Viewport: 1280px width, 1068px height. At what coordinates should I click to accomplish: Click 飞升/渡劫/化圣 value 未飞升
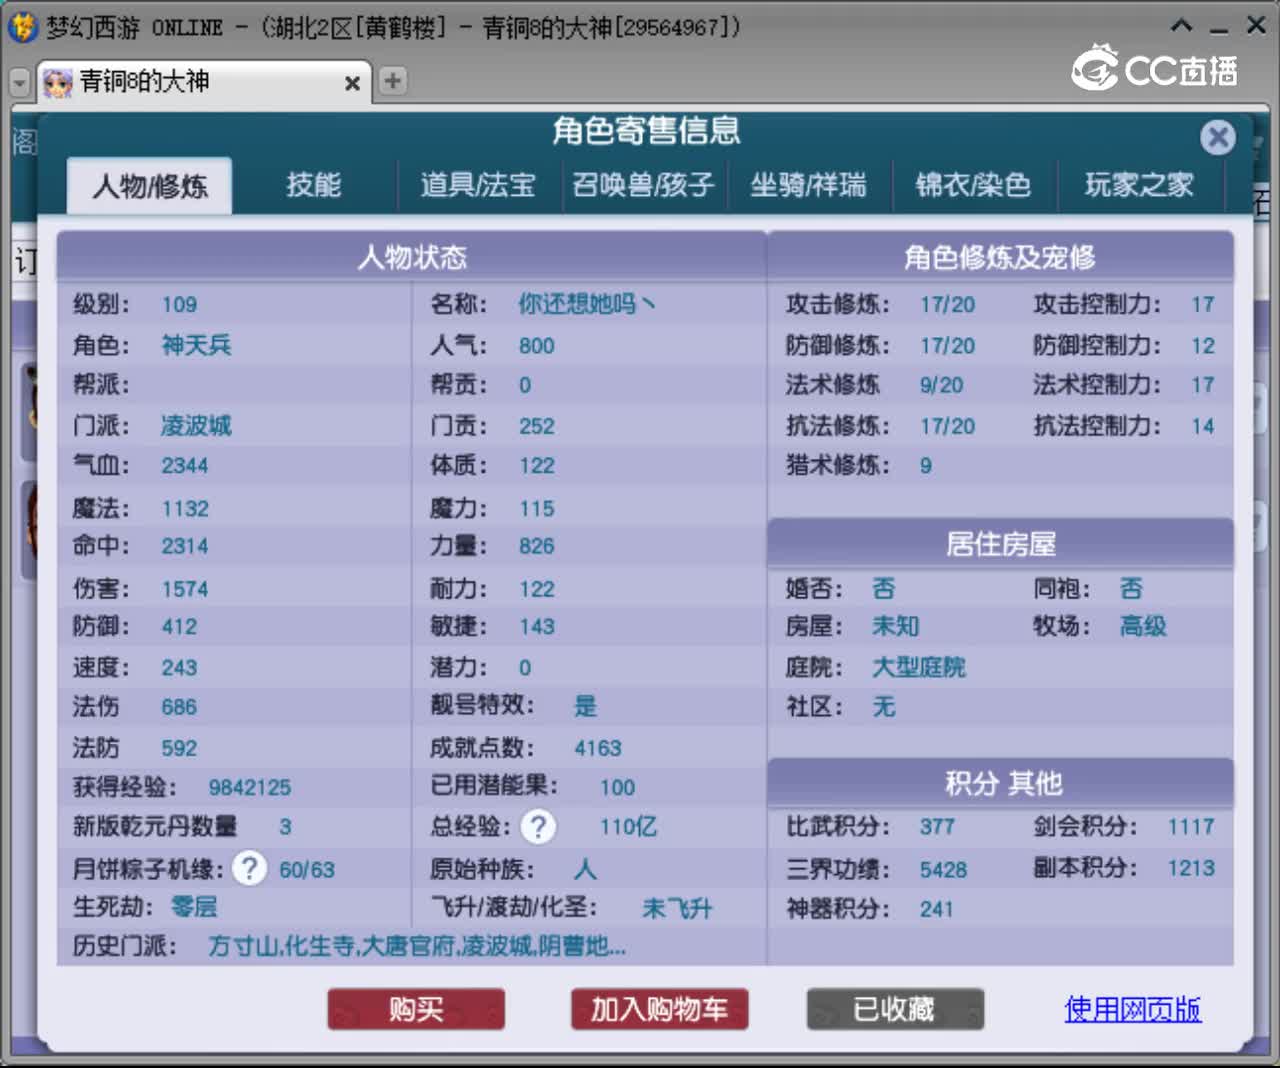(x=677, y=908)
